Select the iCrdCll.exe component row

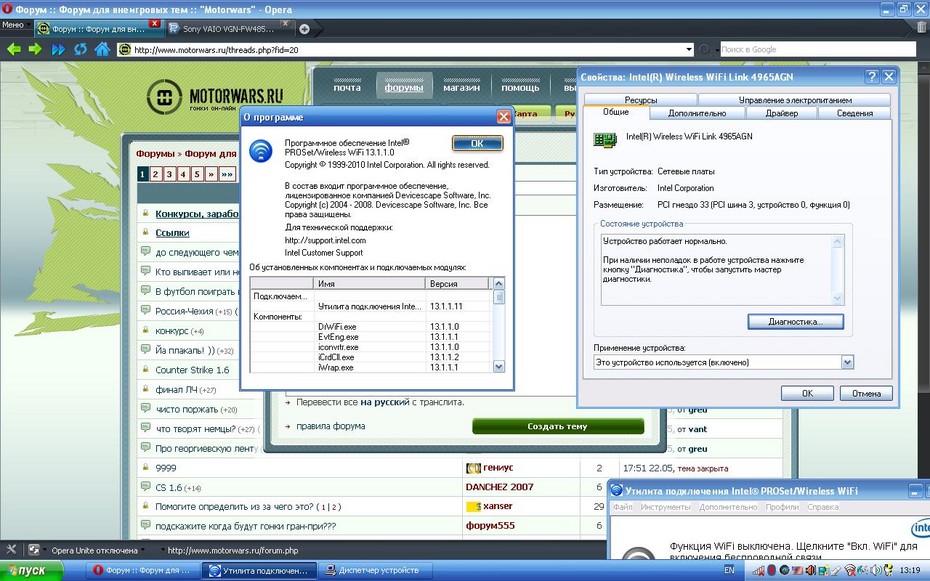(x=371, y=357)
